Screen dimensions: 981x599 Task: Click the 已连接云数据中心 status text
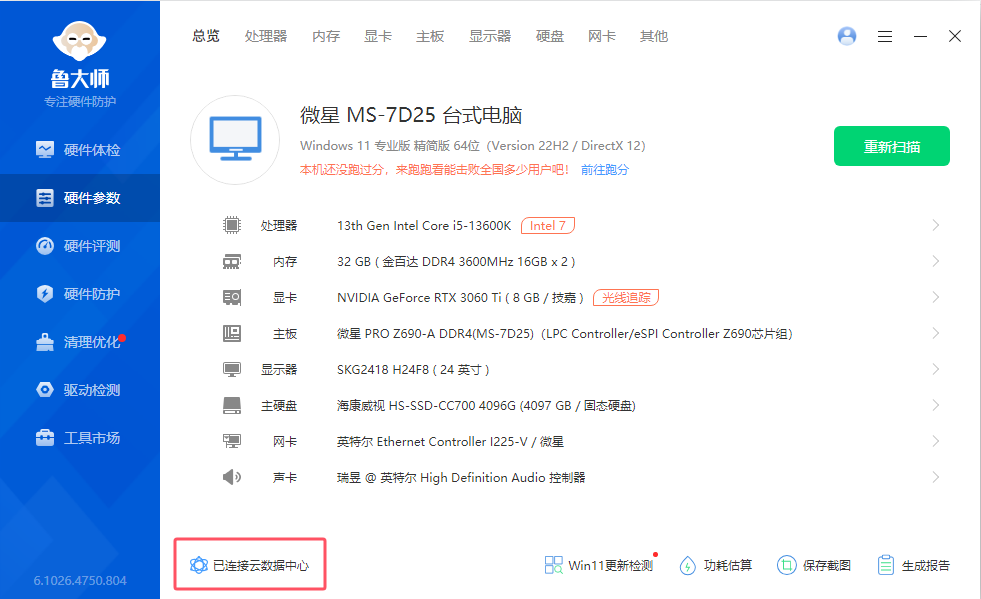[261, 566]
